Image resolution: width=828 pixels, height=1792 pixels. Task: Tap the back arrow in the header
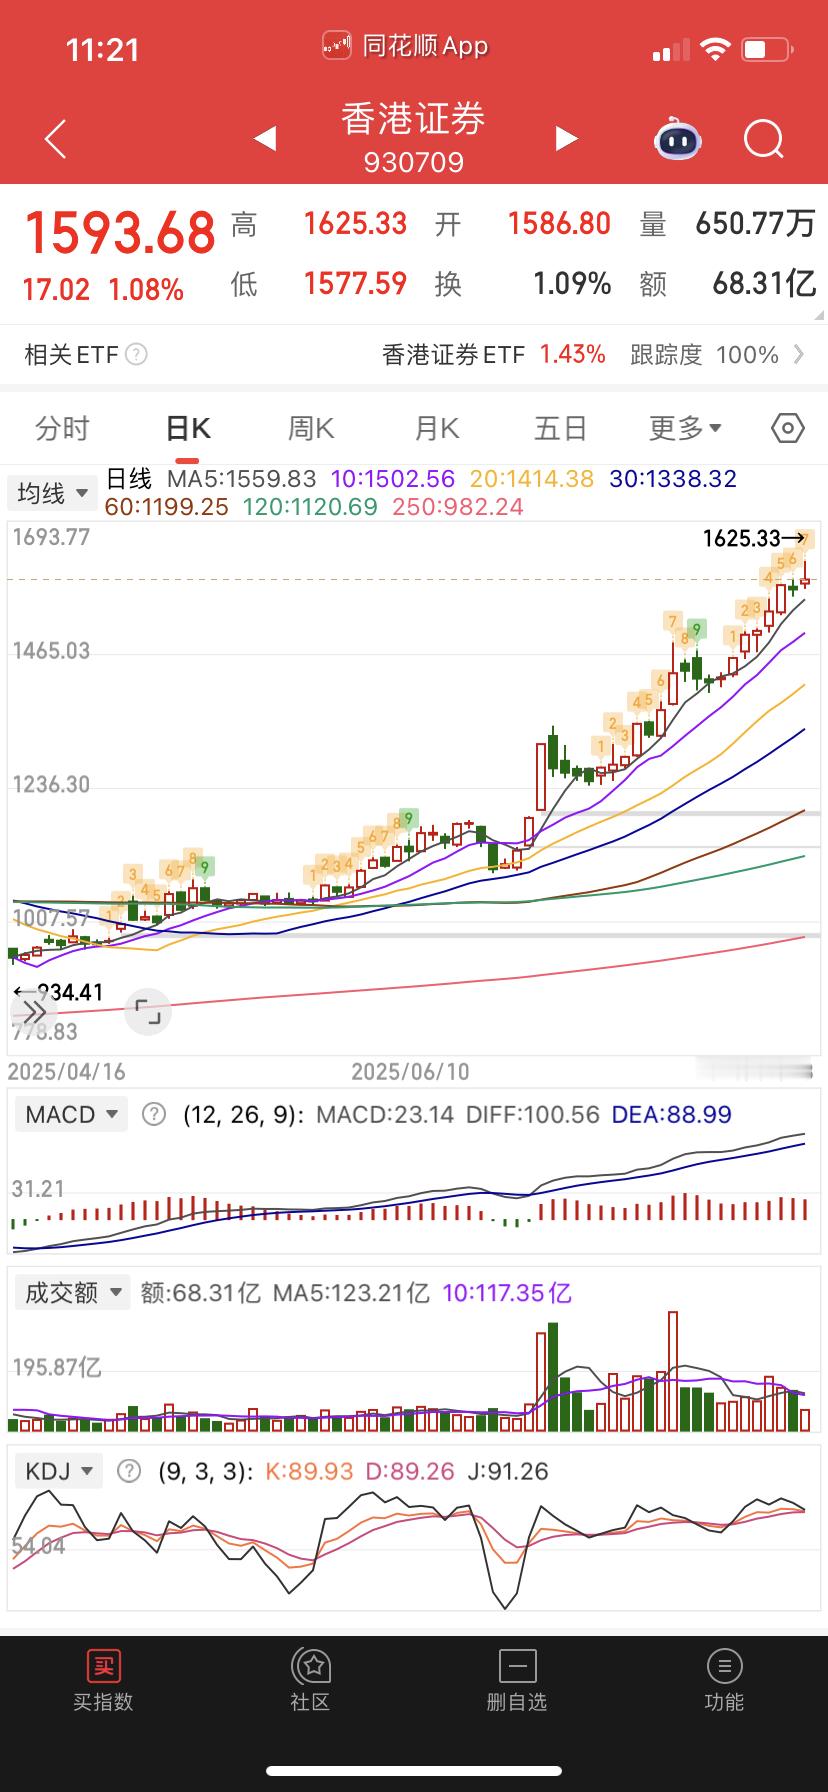[x=56, y=139]
